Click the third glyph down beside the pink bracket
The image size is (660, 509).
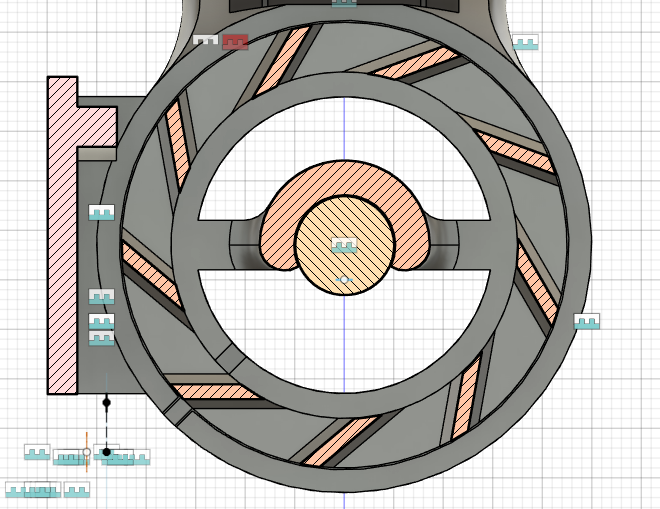click(101, 322)
